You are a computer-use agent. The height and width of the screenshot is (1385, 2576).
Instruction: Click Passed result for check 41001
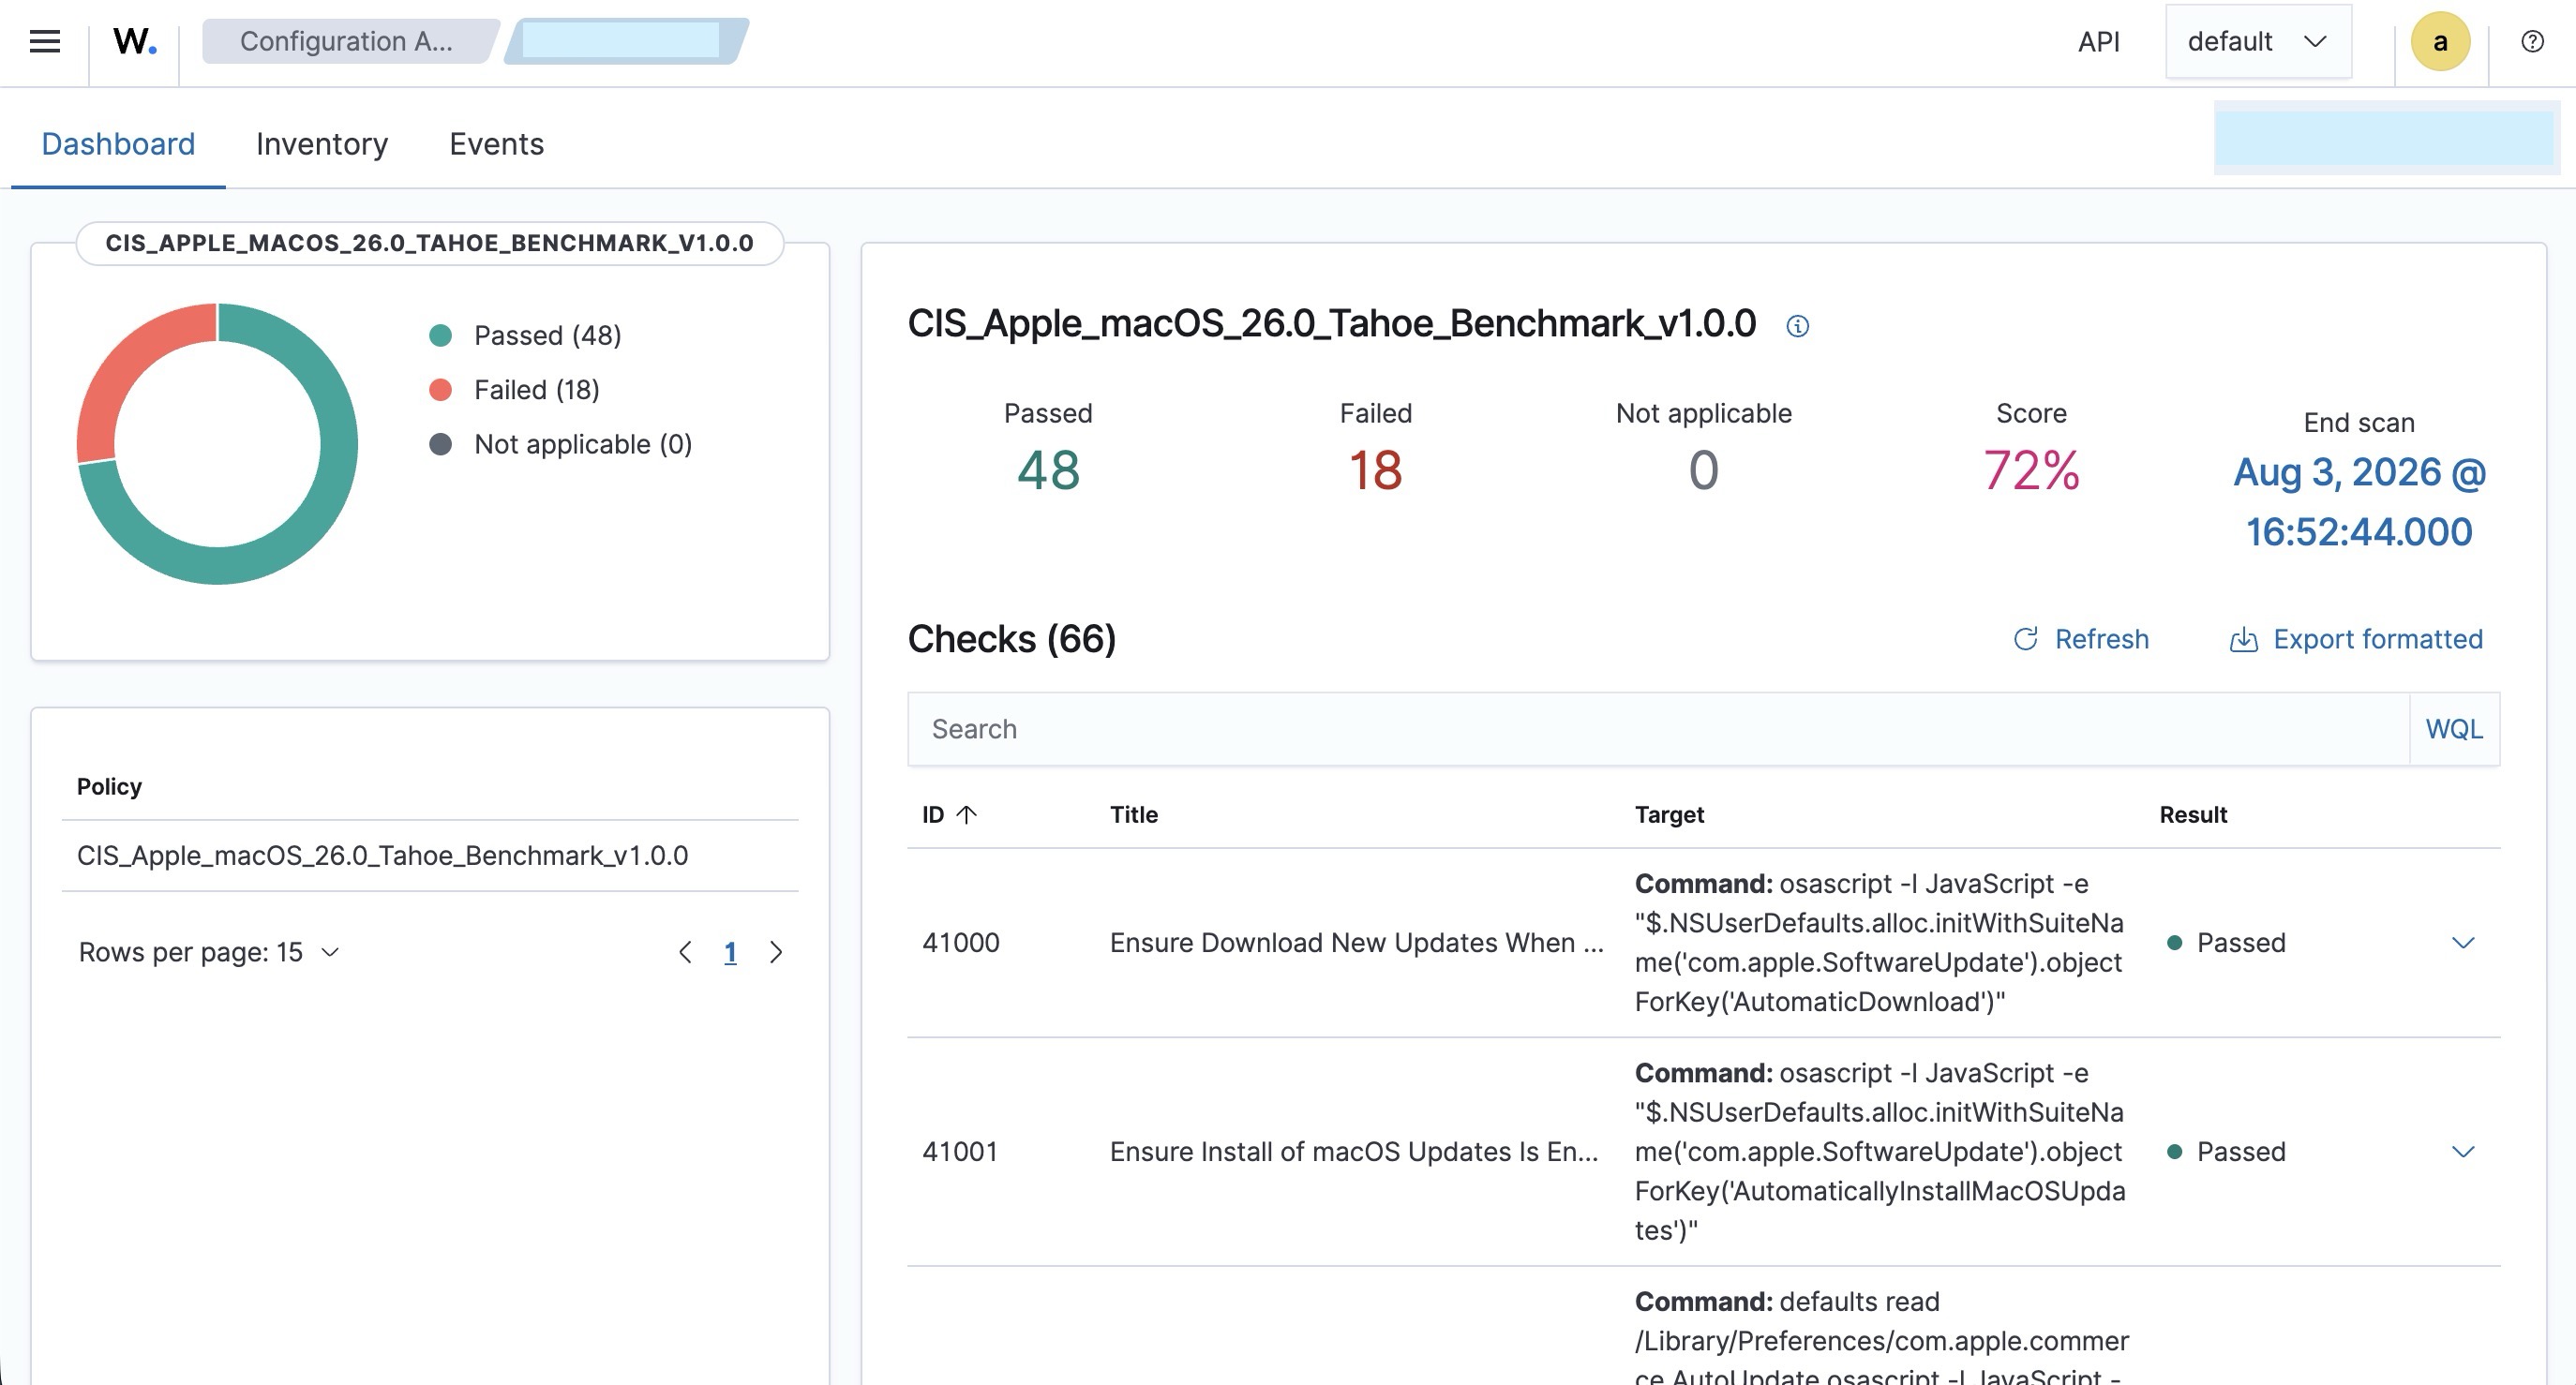[2226, 1151]
